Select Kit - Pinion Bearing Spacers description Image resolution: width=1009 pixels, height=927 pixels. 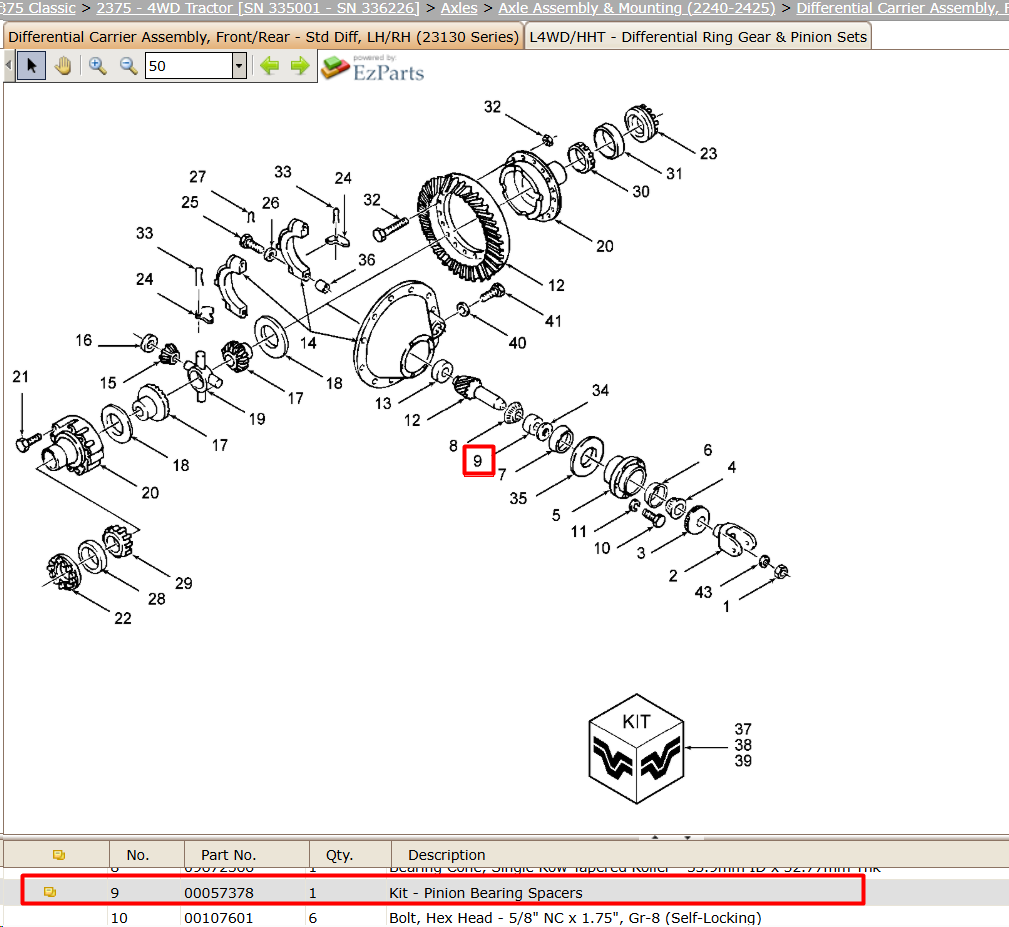[x=486, y=893]
